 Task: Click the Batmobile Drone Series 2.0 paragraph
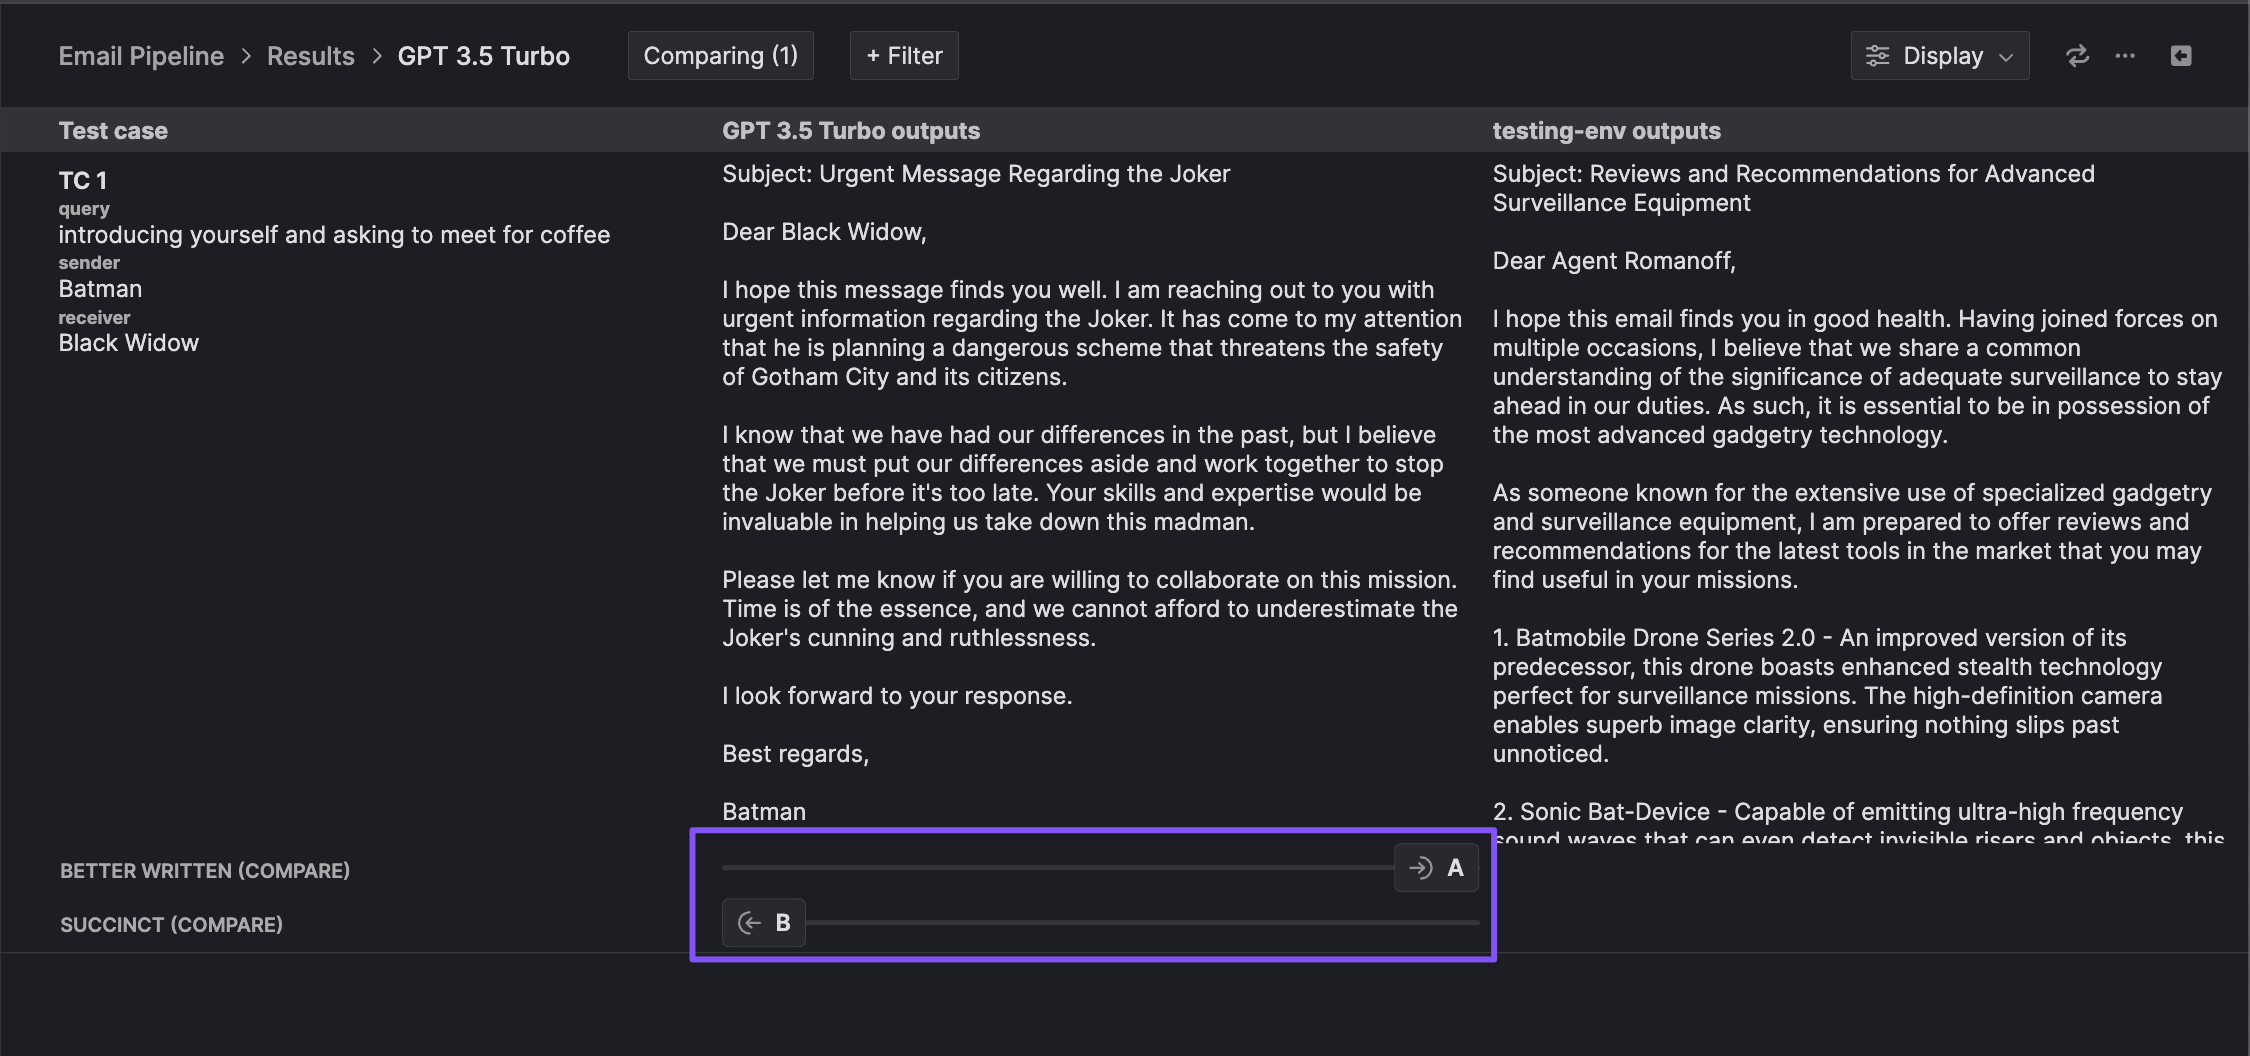[x=1828, y=696]
